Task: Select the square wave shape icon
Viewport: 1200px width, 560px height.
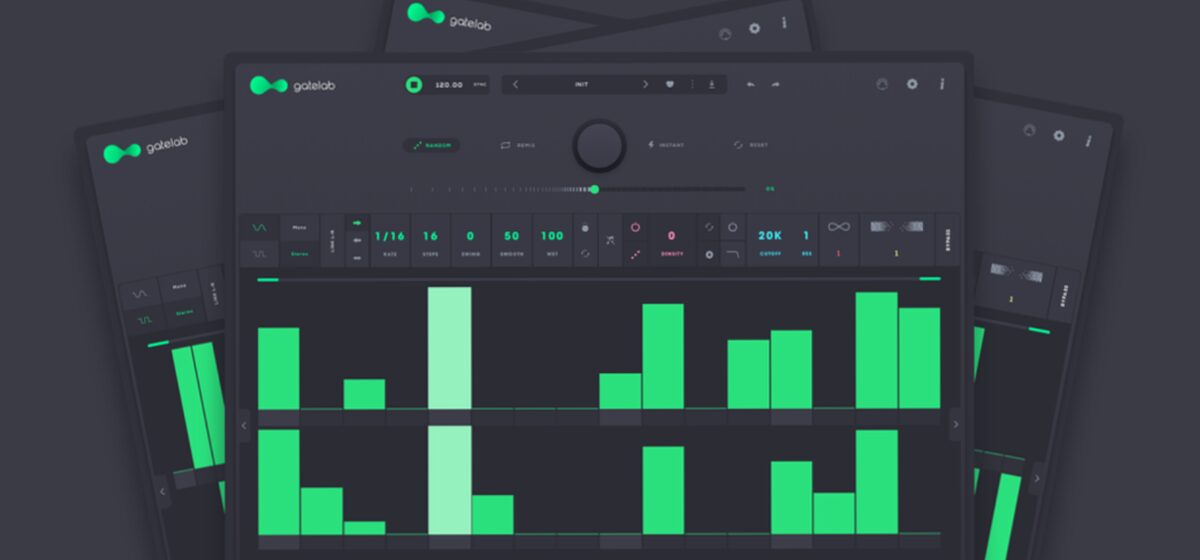Action: [x=259, y=254]
